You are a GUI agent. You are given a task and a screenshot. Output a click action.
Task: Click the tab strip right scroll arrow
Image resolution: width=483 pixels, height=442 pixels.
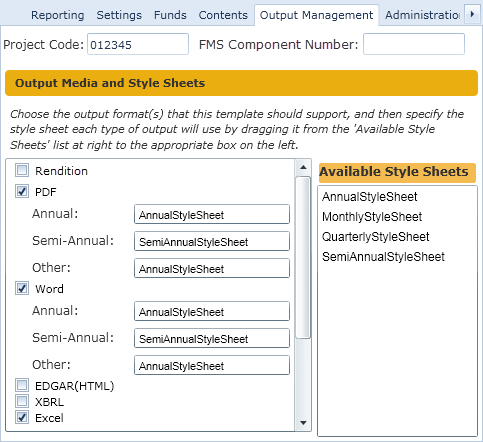tap(472, 14)
